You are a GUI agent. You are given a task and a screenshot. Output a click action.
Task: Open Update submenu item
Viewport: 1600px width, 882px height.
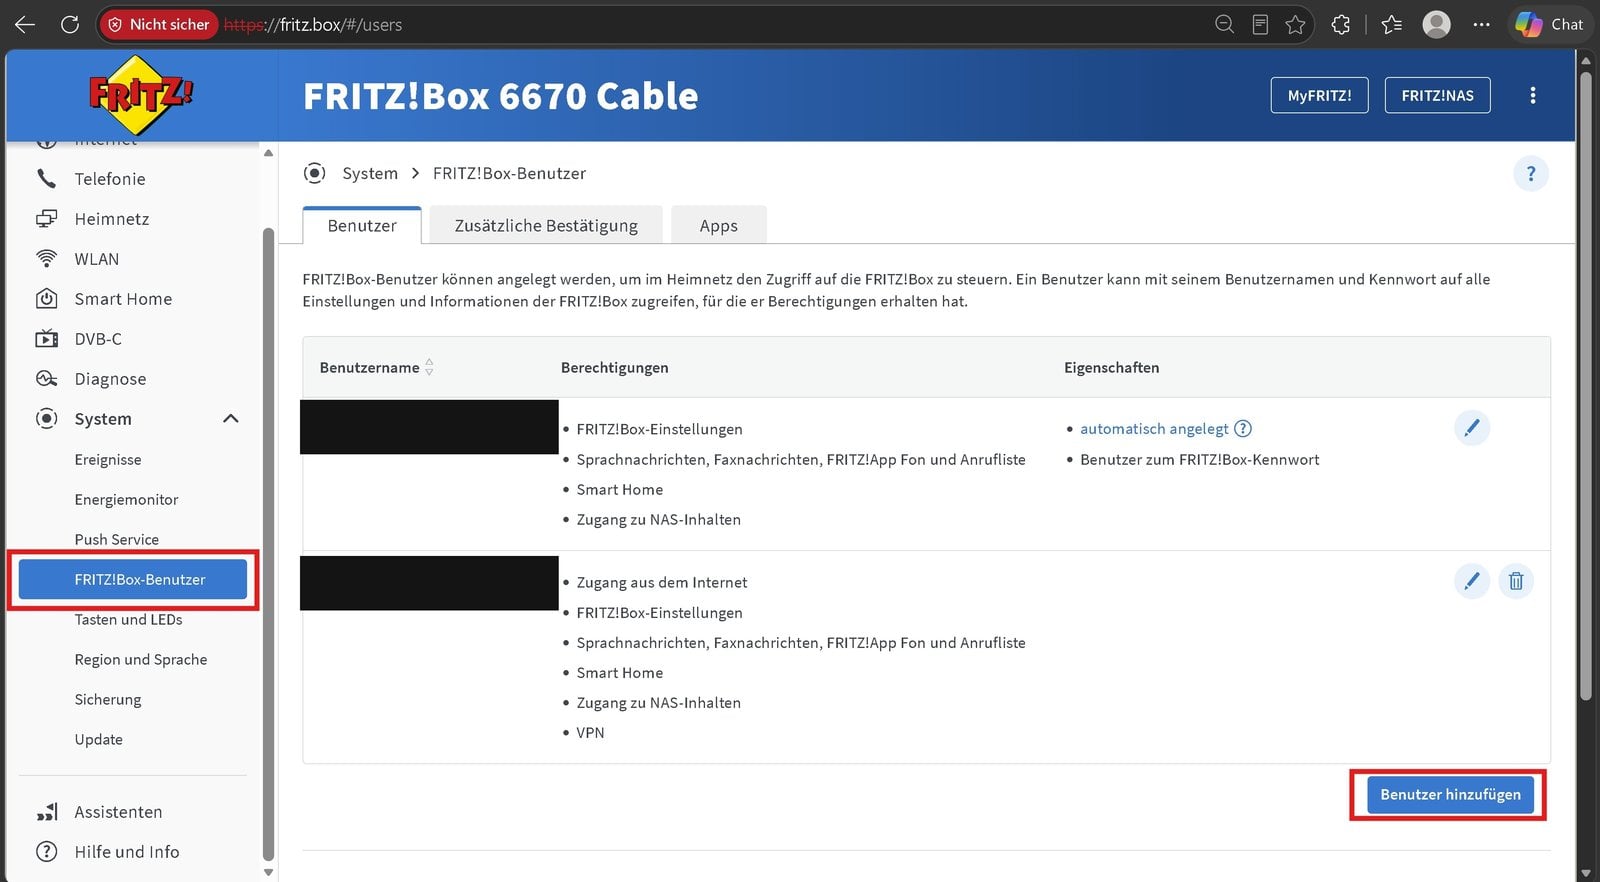click(x=98, y=739)
